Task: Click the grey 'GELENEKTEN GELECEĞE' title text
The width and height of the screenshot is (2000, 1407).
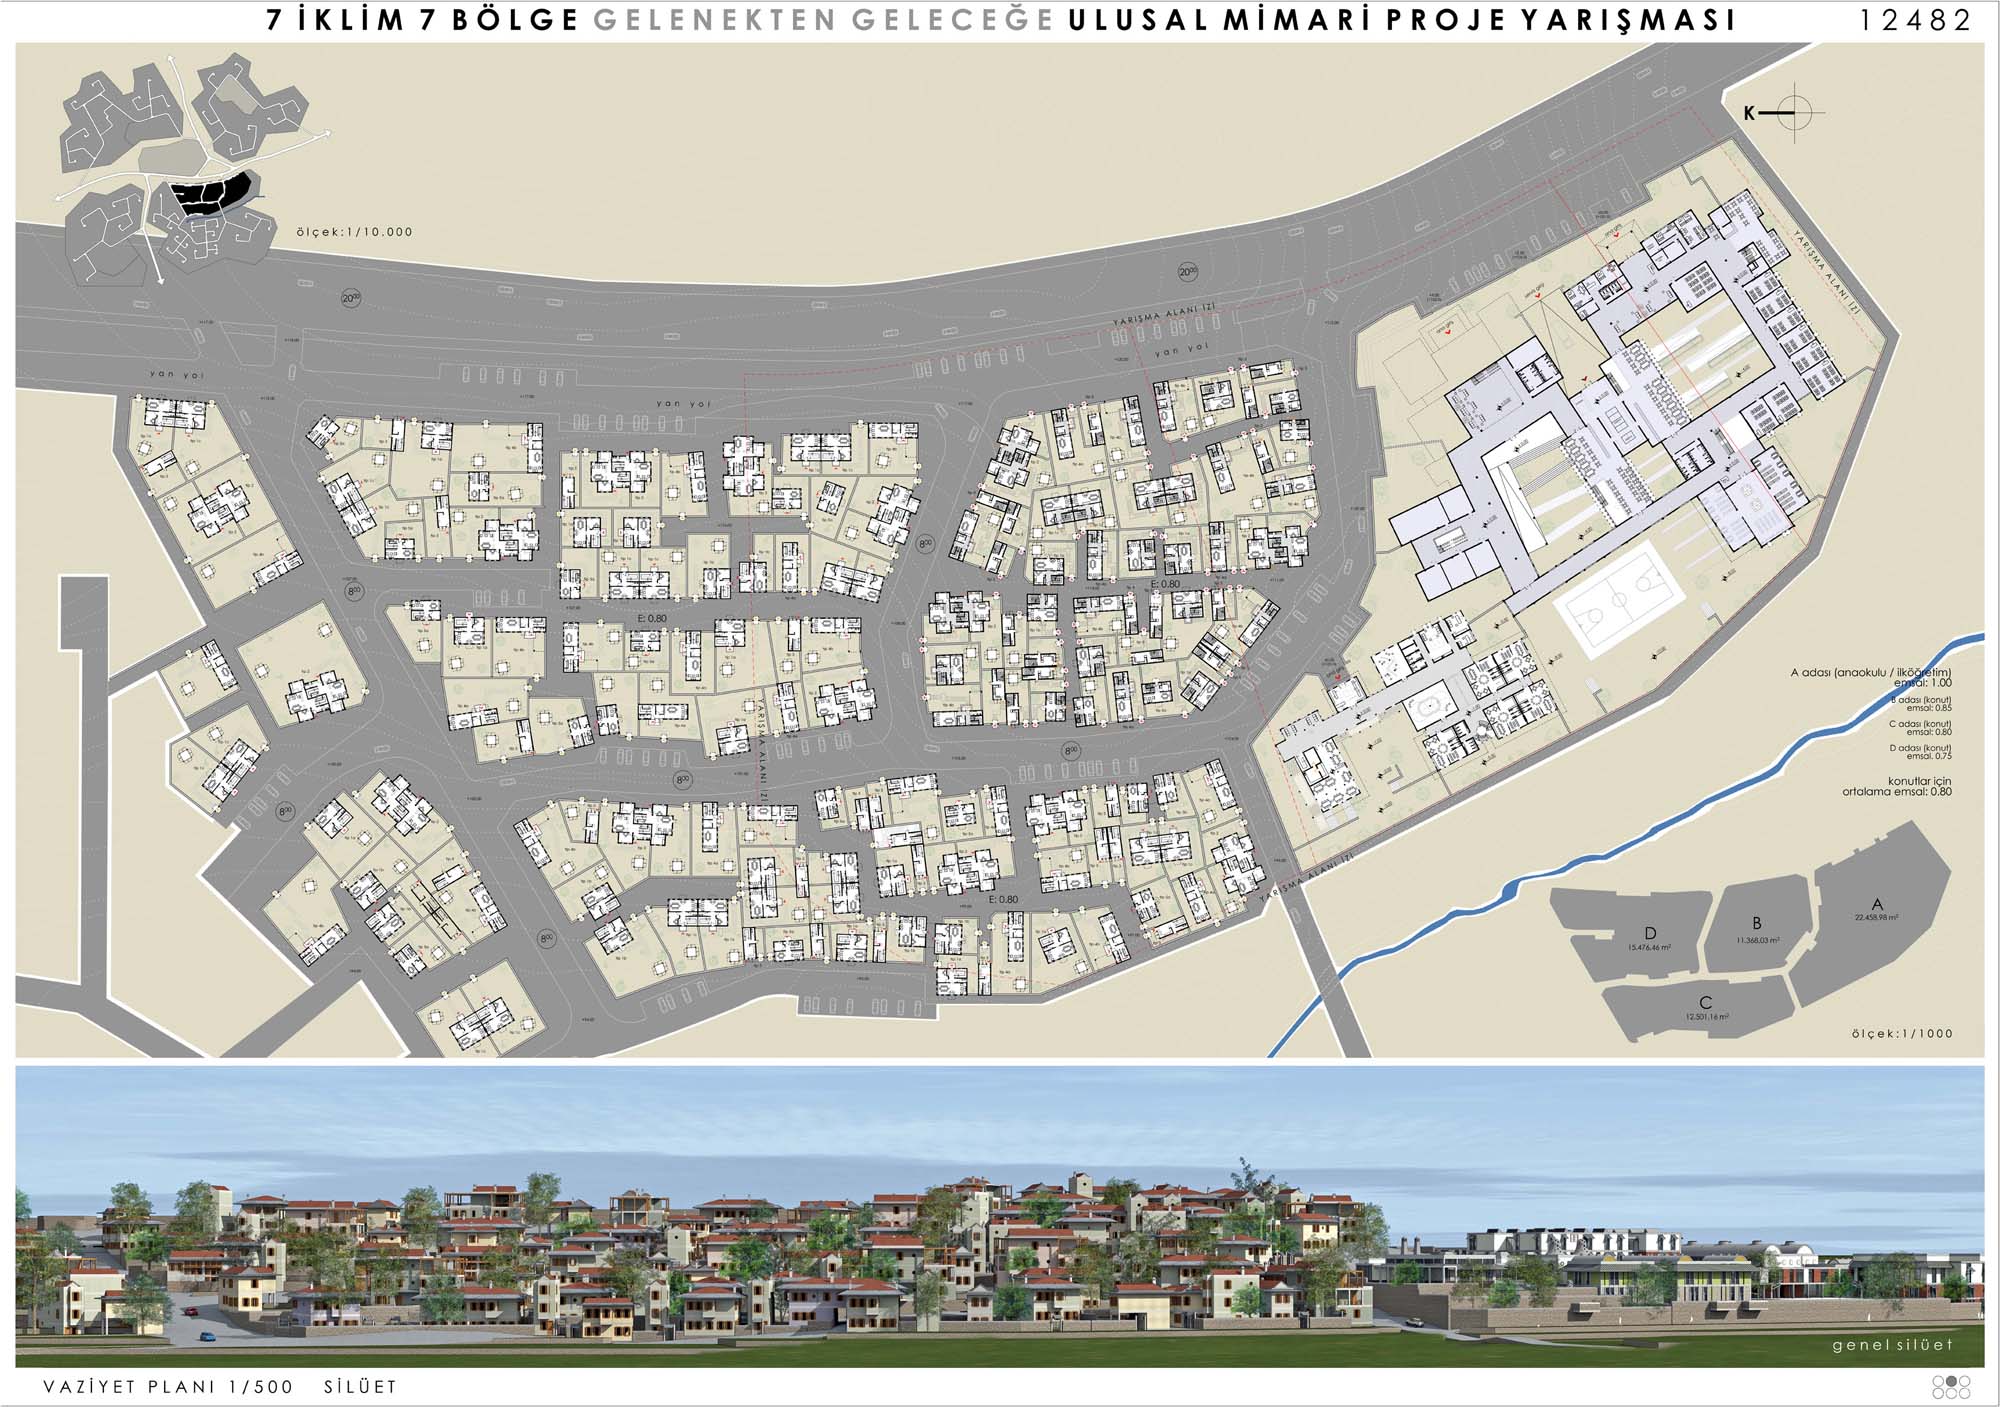Action: (823, 21)
